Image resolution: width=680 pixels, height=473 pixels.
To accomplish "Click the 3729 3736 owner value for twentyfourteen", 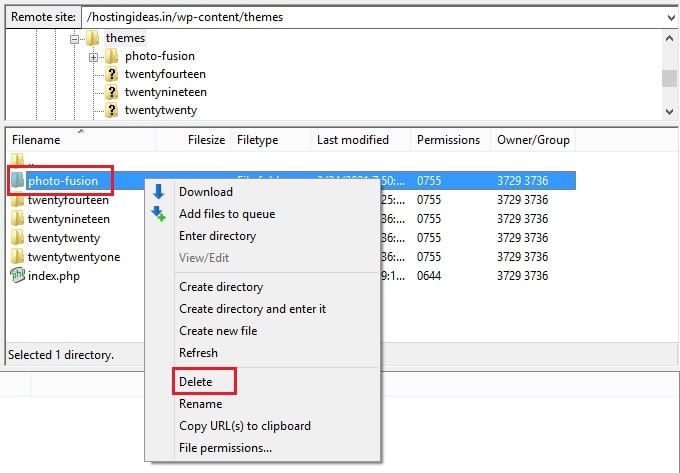I will pyautogui.click(x=523, y=200).
